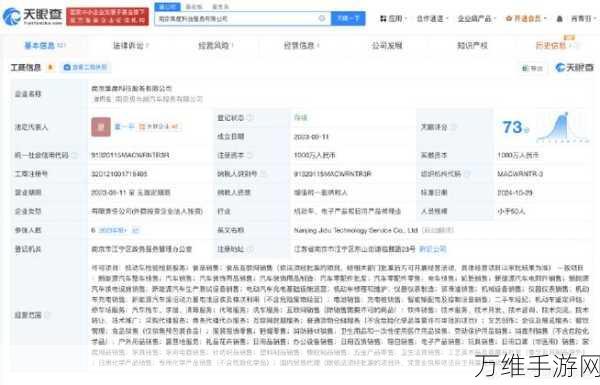Switch to the 经营信息 tab
Screen dimensions: 600x385
pyautogui.click(x=301, y=46)
